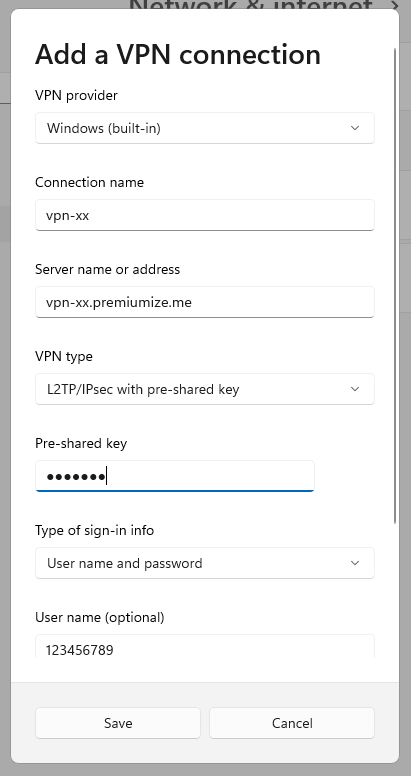Open the L2TP/IPsec with pre-shared key dropdown
Image resolution: width=411 pixels, height=776 pixels.
pyautogui.click(x=205, y=389)
